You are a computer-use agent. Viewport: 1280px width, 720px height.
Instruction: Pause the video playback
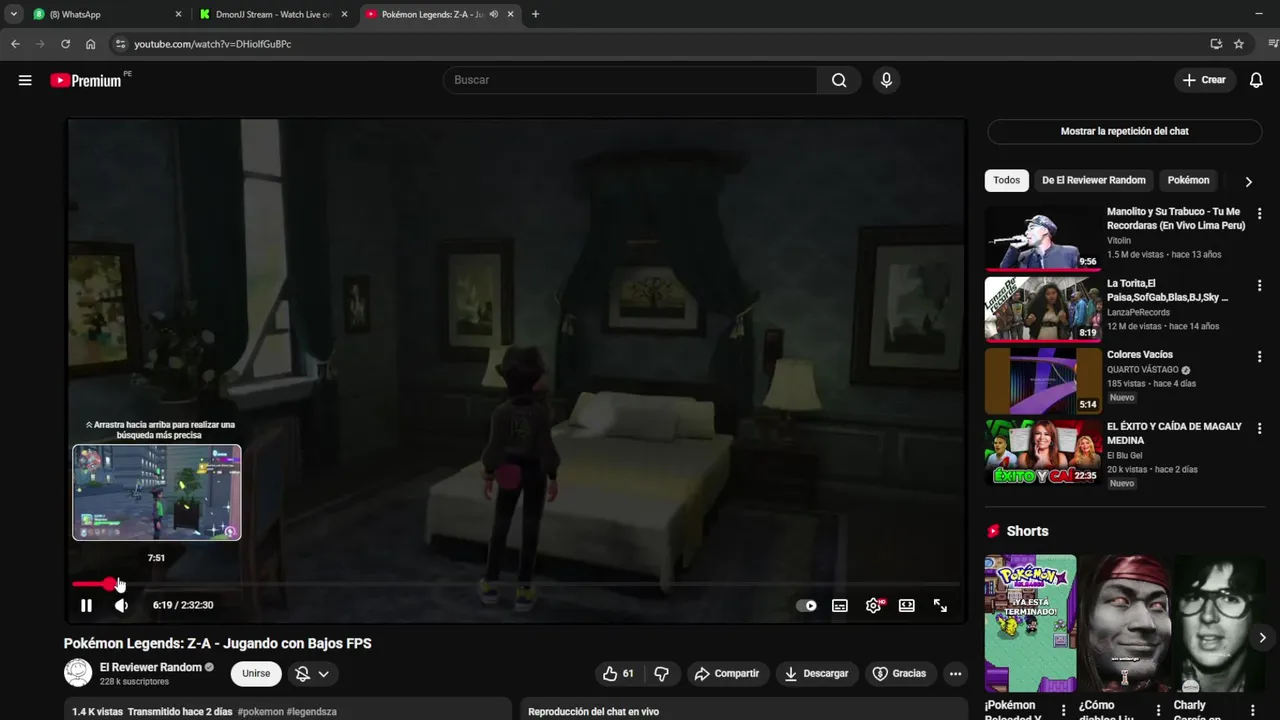click(x=86, y=605)
